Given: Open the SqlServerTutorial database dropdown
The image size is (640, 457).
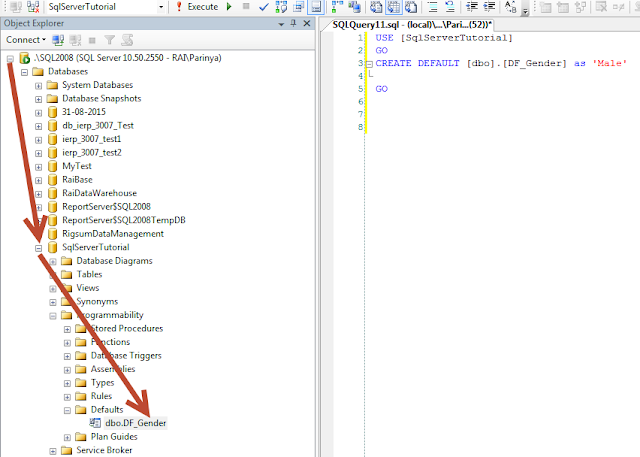Looking at the screenshot, I should [161, 7].
